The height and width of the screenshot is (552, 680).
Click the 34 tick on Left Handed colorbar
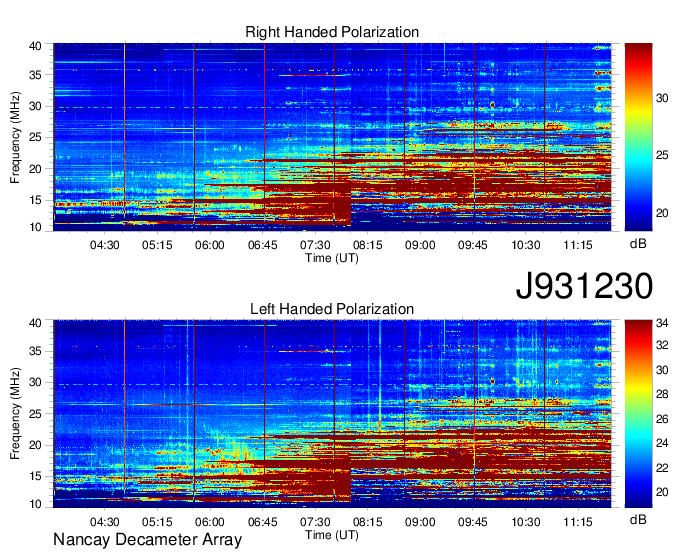662,323
